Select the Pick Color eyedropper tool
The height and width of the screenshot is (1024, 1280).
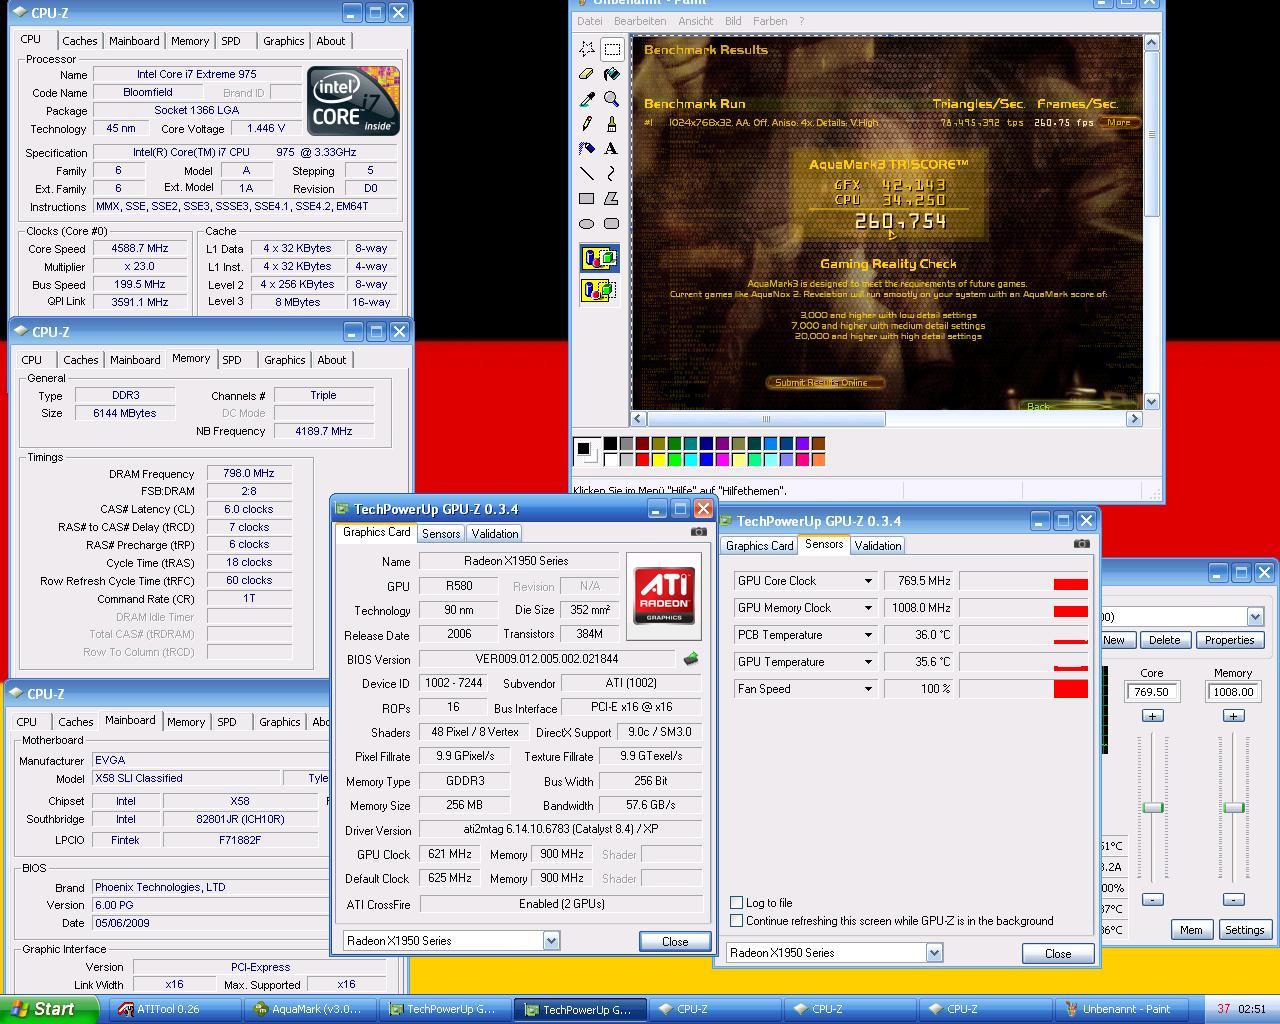(x=587, y=99)
